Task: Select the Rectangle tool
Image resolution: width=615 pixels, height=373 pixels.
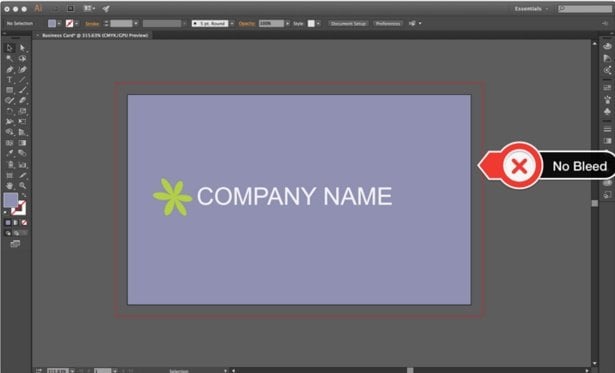Action: tap(9, 90)
